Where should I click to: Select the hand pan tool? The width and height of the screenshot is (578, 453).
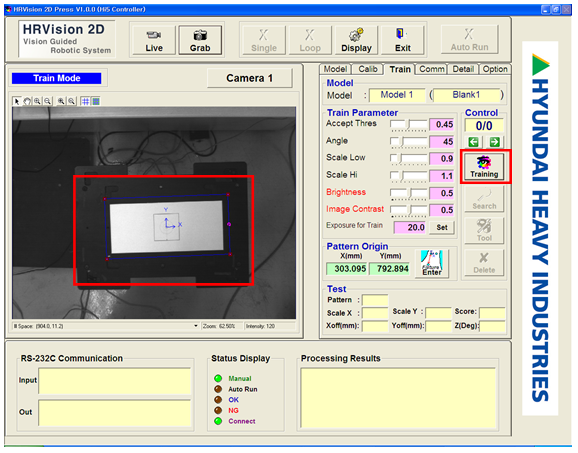pos(27,101)
